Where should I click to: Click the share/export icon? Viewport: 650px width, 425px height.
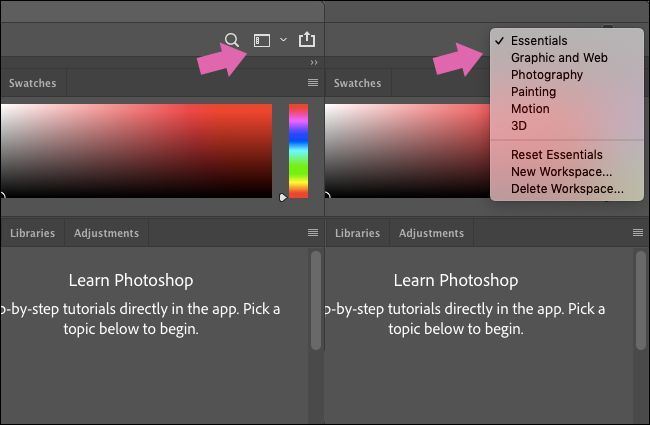coord(307,40)
